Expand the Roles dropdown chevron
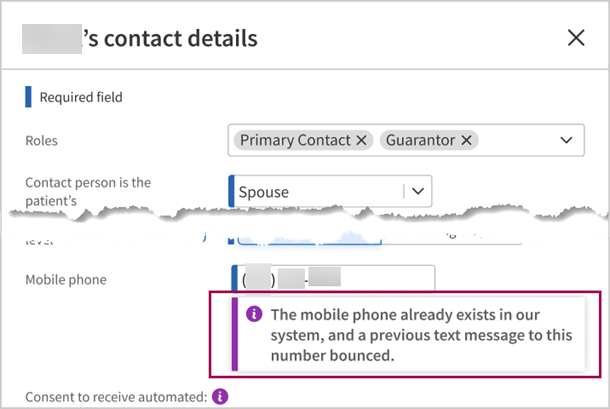This screenshot has height=409, width=610. click(567, 140)
